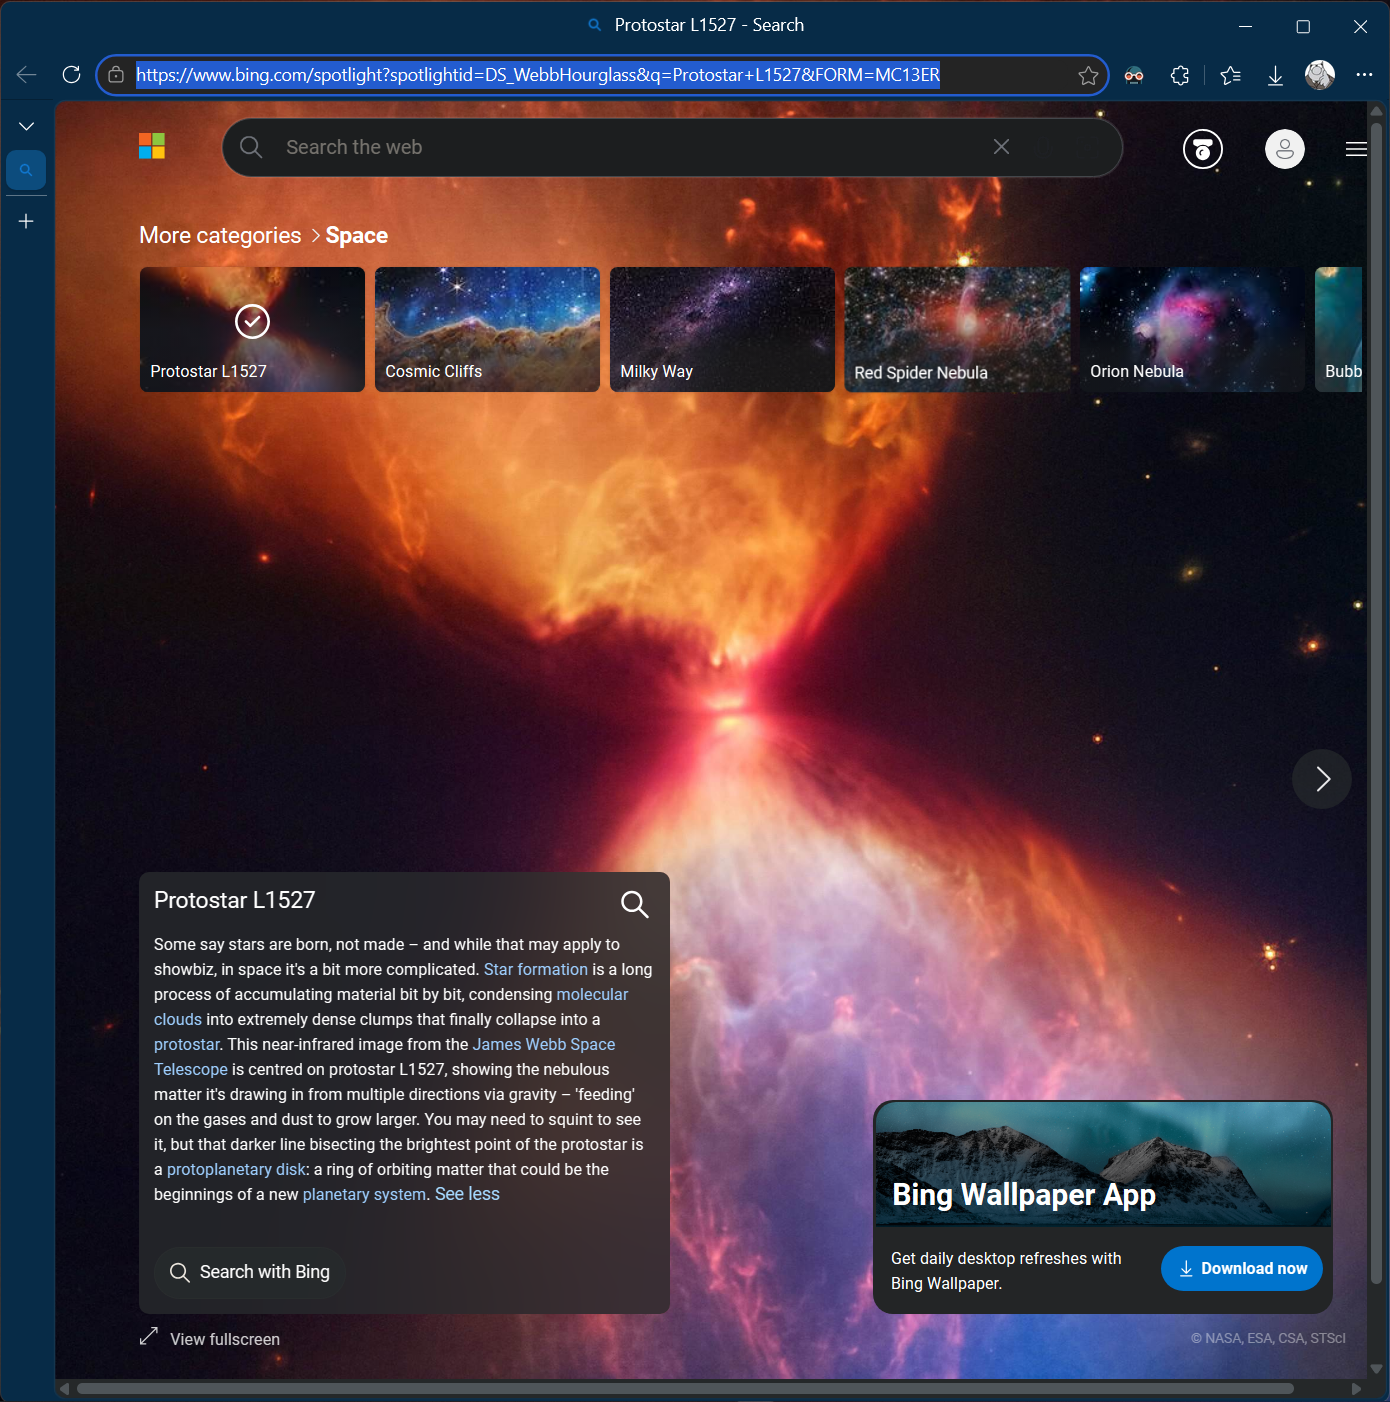Open the Downloads icon
Image resolution: width=1390 pixels, height=1402 pixels.
1275,75
